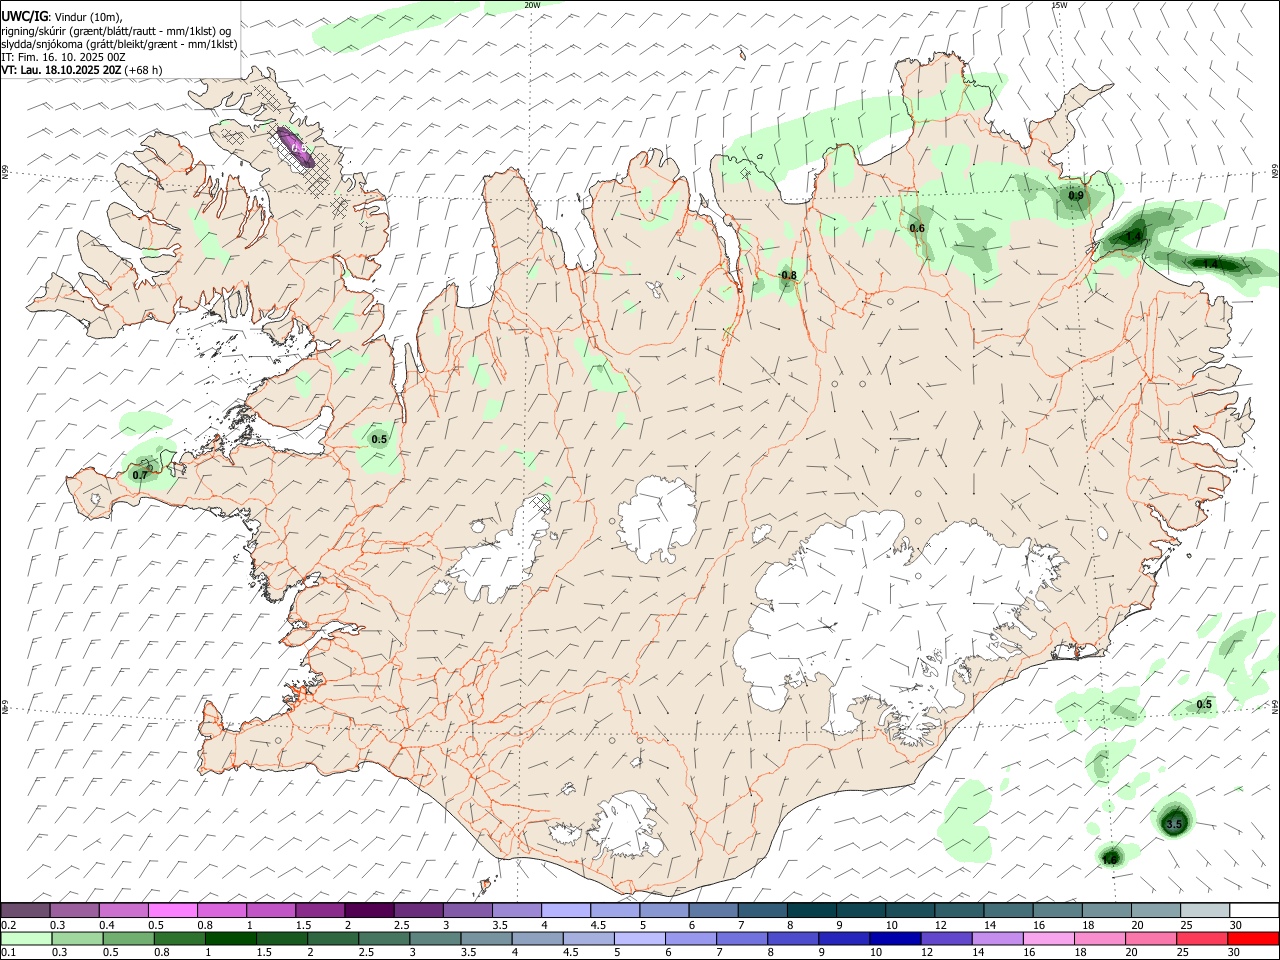This screenshot has width=1280, height=960.
Task: Click the '20W' longitude label at the top
Action: [x=532, y=5]
